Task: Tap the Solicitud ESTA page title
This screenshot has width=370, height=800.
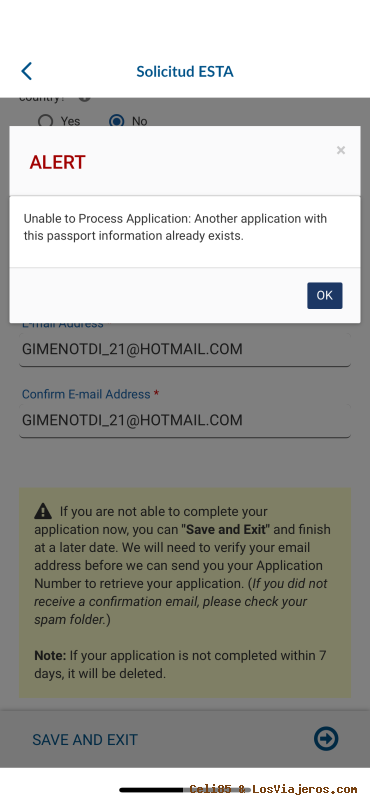Action: click(185, 71)
